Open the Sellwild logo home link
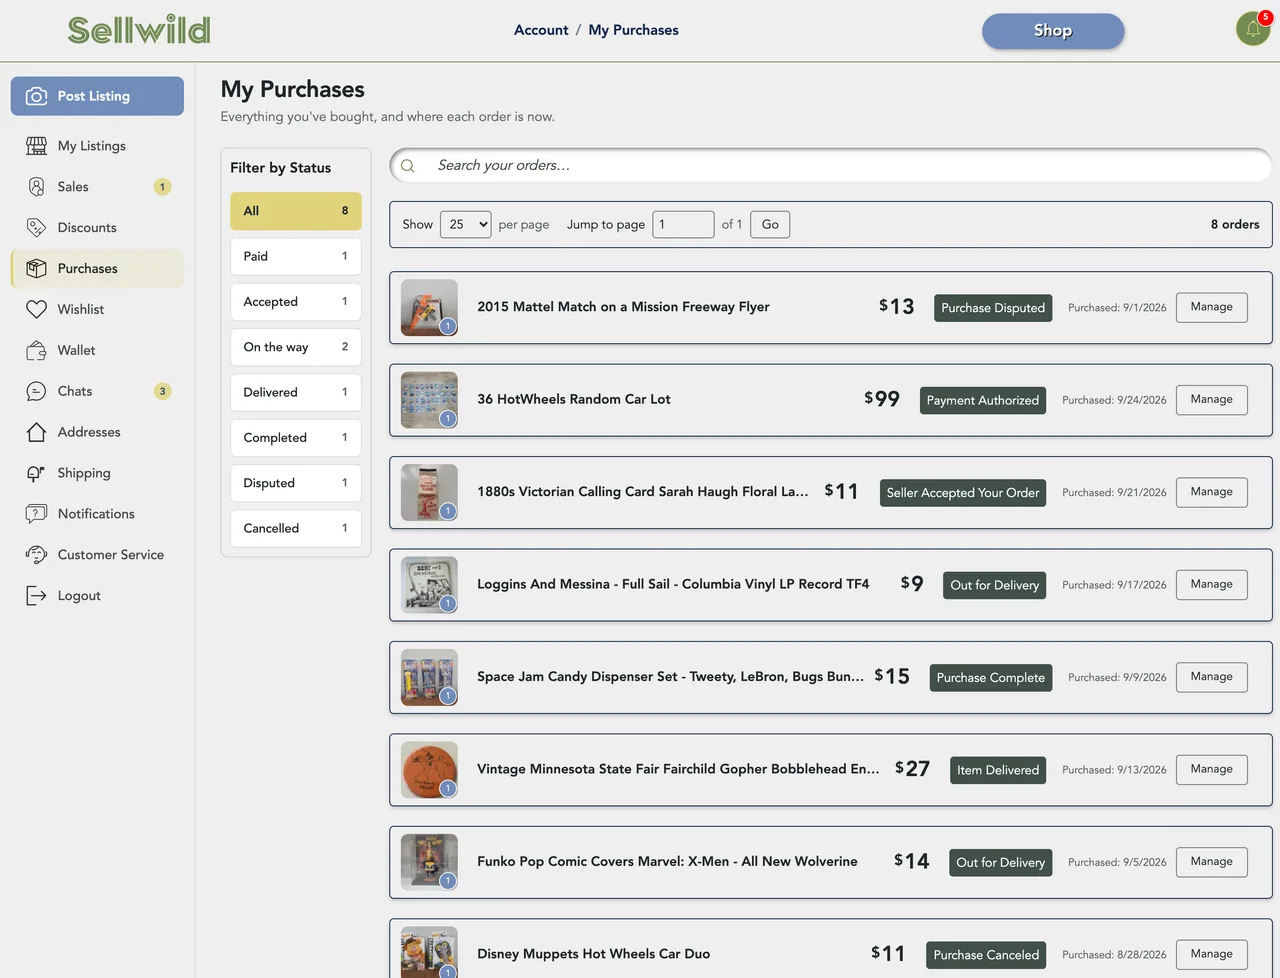 139,30
